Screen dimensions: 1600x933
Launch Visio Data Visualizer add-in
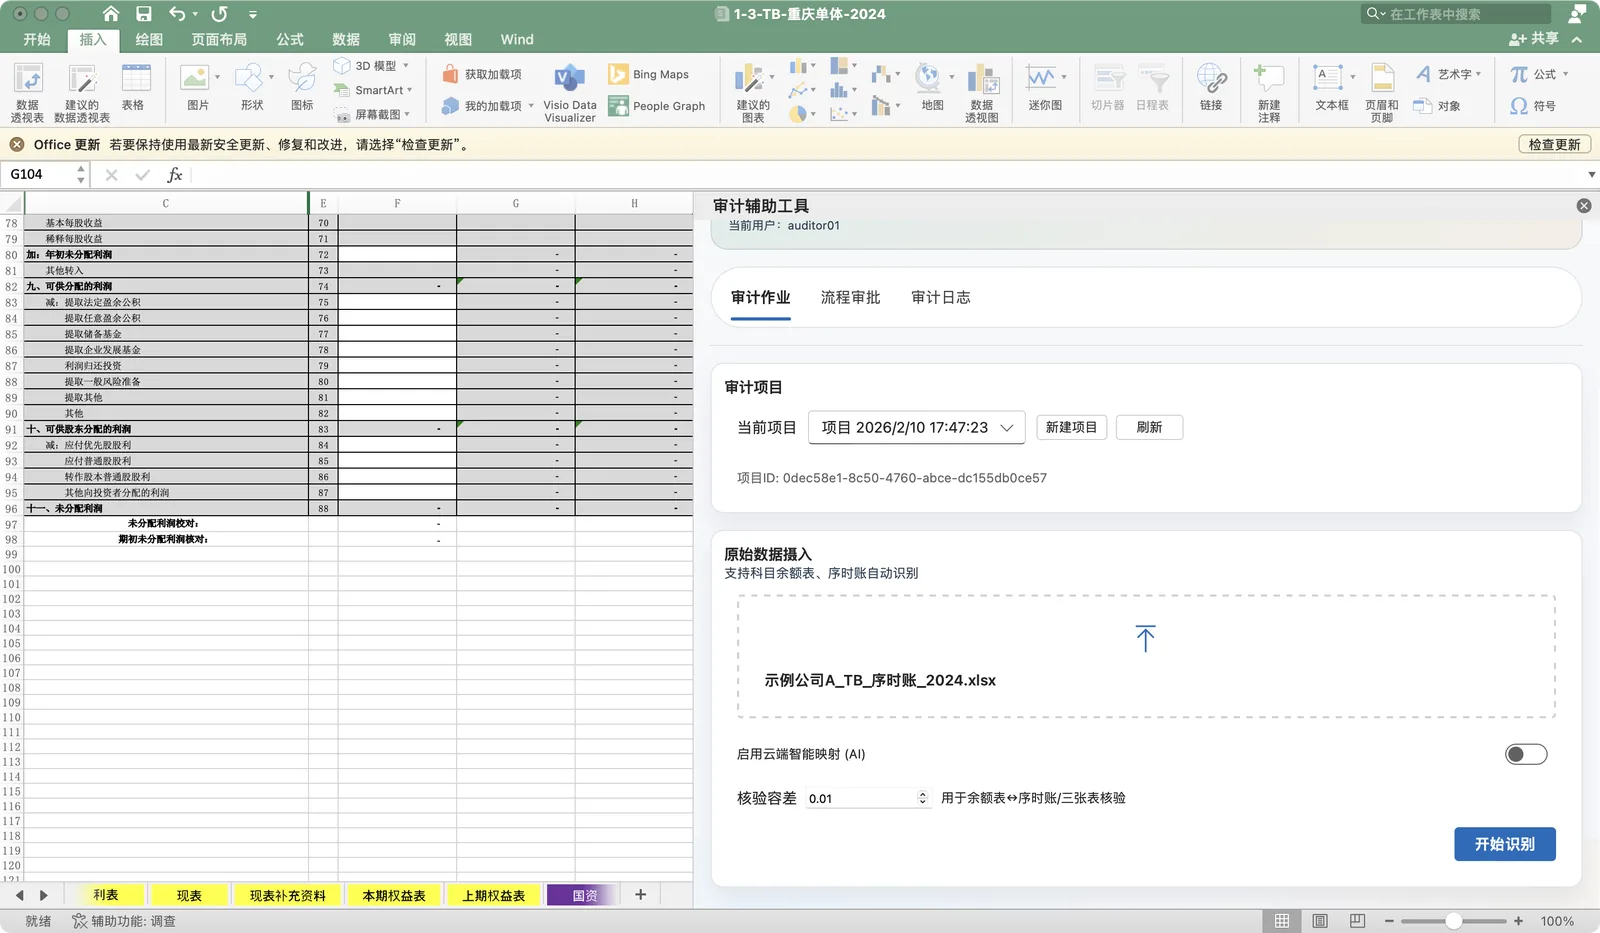coord(569,92)
